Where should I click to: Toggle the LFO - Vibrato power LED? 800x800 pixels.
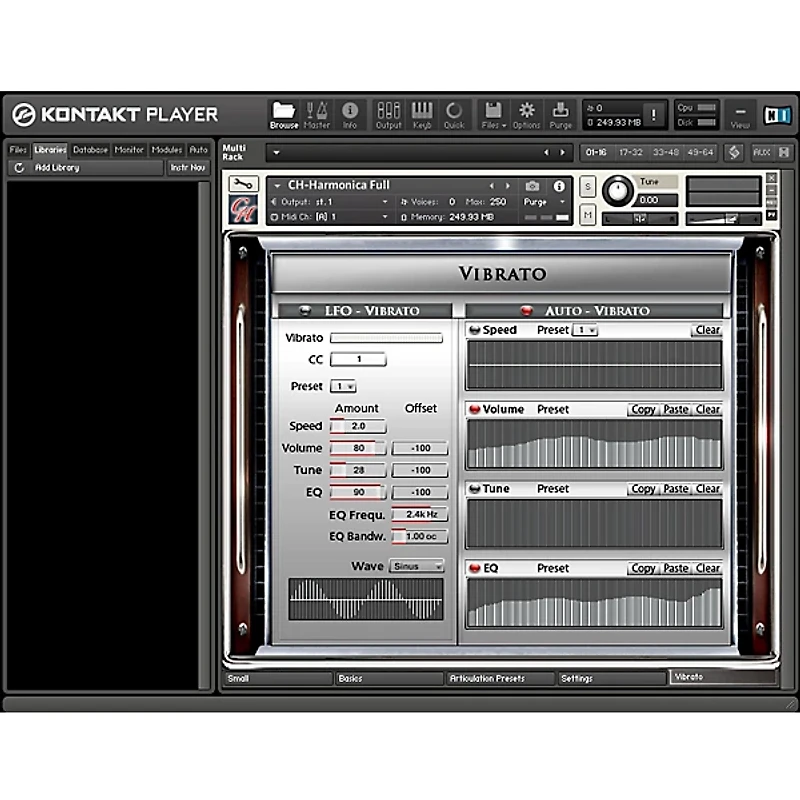click(x=303, y=311)
